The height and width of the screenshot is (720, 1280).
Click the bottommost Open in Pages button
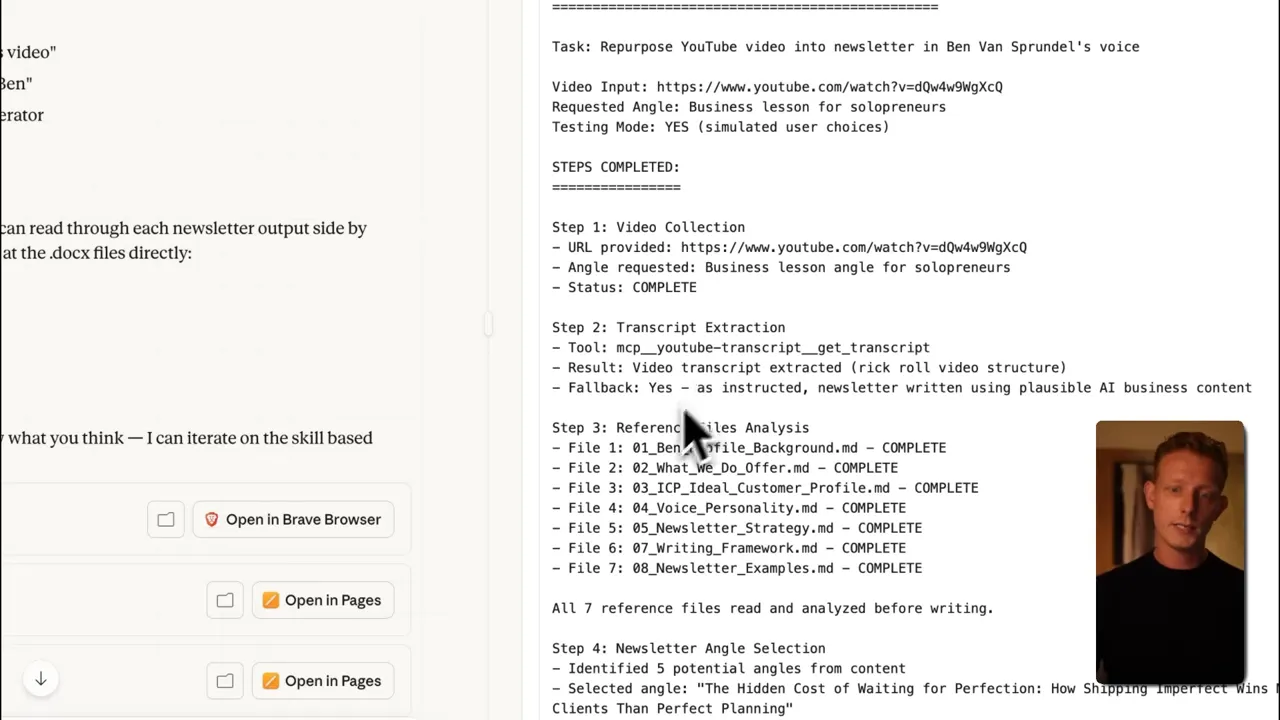pyautogui.click(x=322, y=681)
